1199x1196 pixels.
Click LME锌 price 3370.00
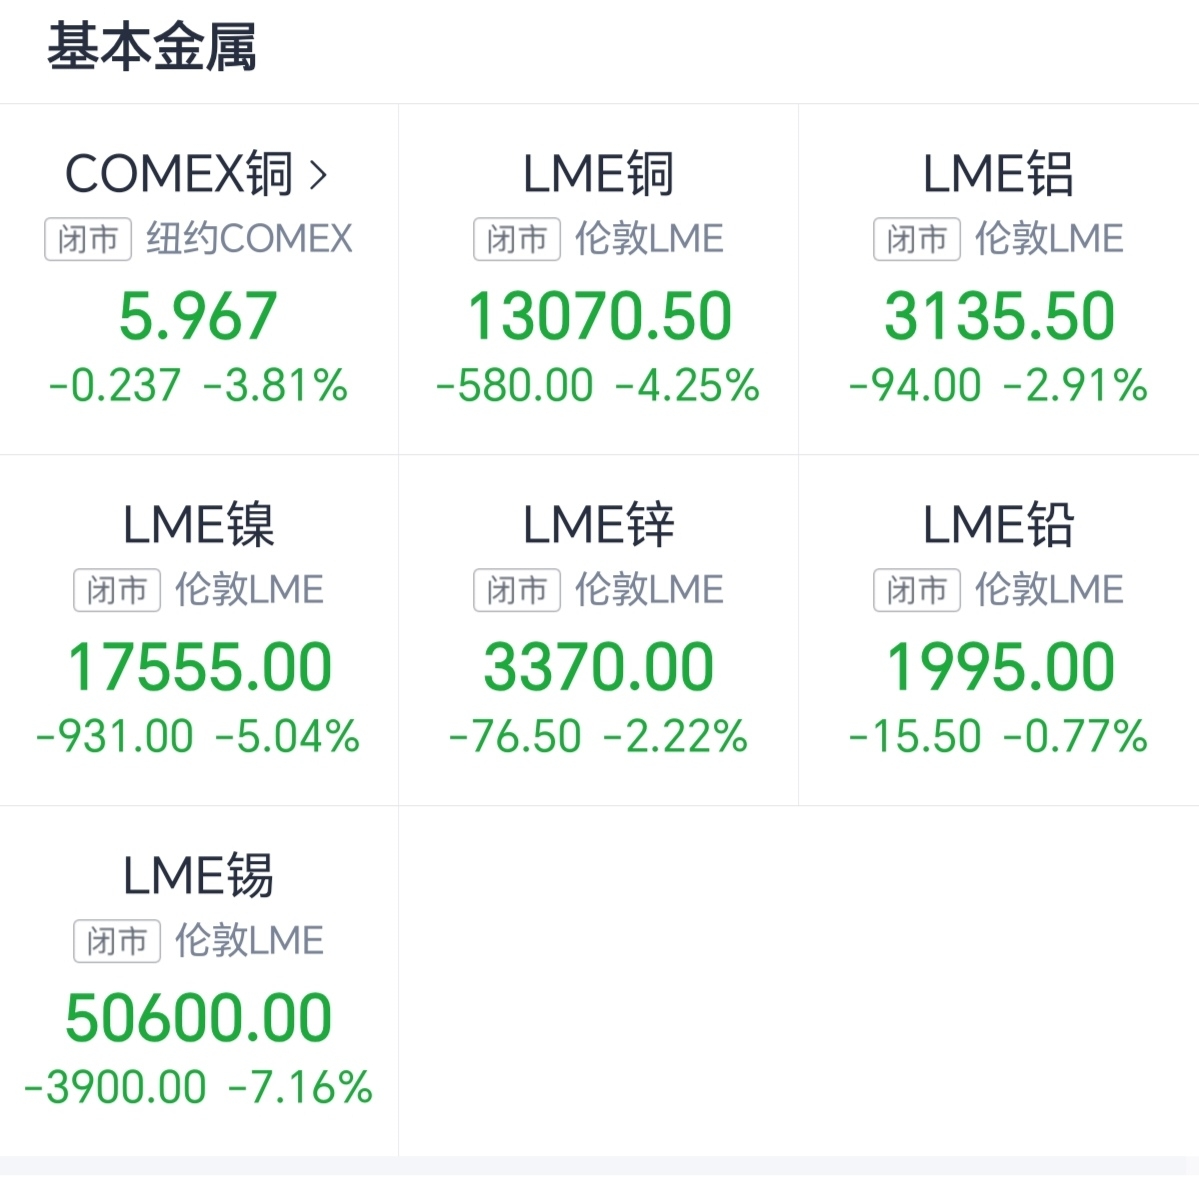click(x=598, y=667)
